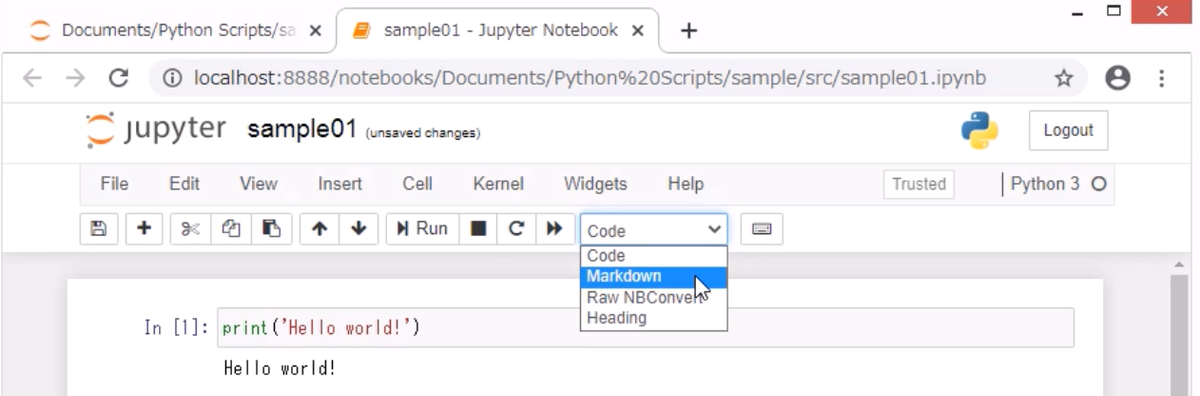
Task: Click the kernel idle indicator circle
Action: click(x=1099, y=184)
